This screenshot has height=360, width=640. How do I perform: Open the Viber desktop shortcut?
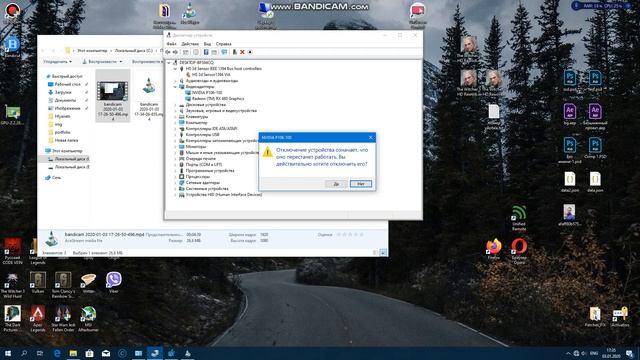(113, 282)
